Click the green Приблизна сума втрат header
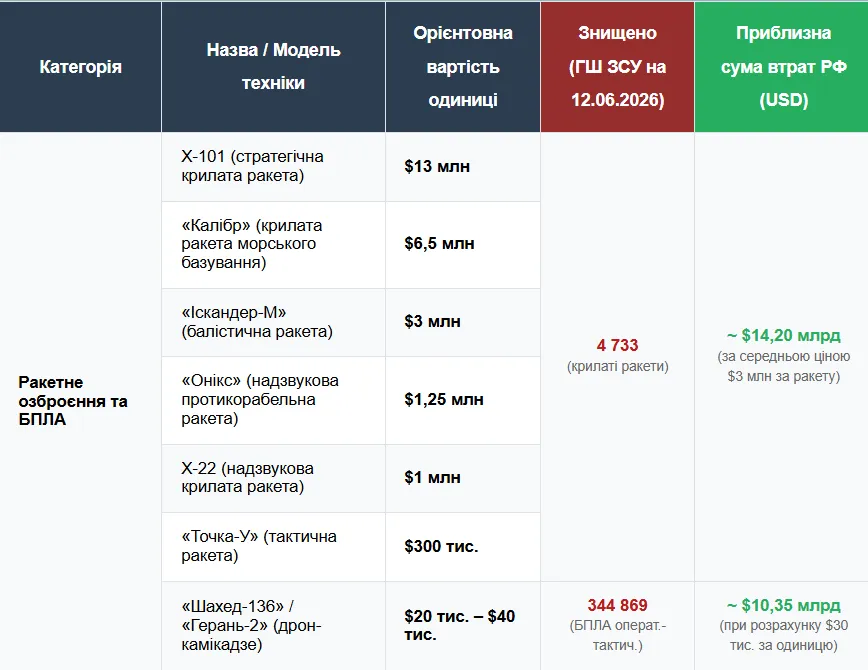 [782, 67]
